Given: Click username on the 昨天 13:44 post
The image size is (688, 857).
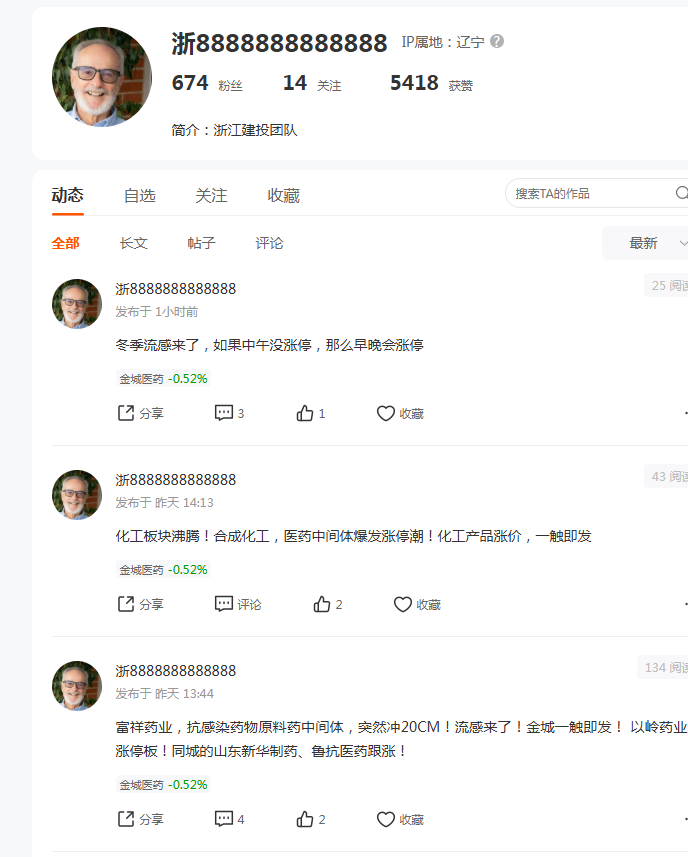Looking at the screenshot, I should pos(176,671).
